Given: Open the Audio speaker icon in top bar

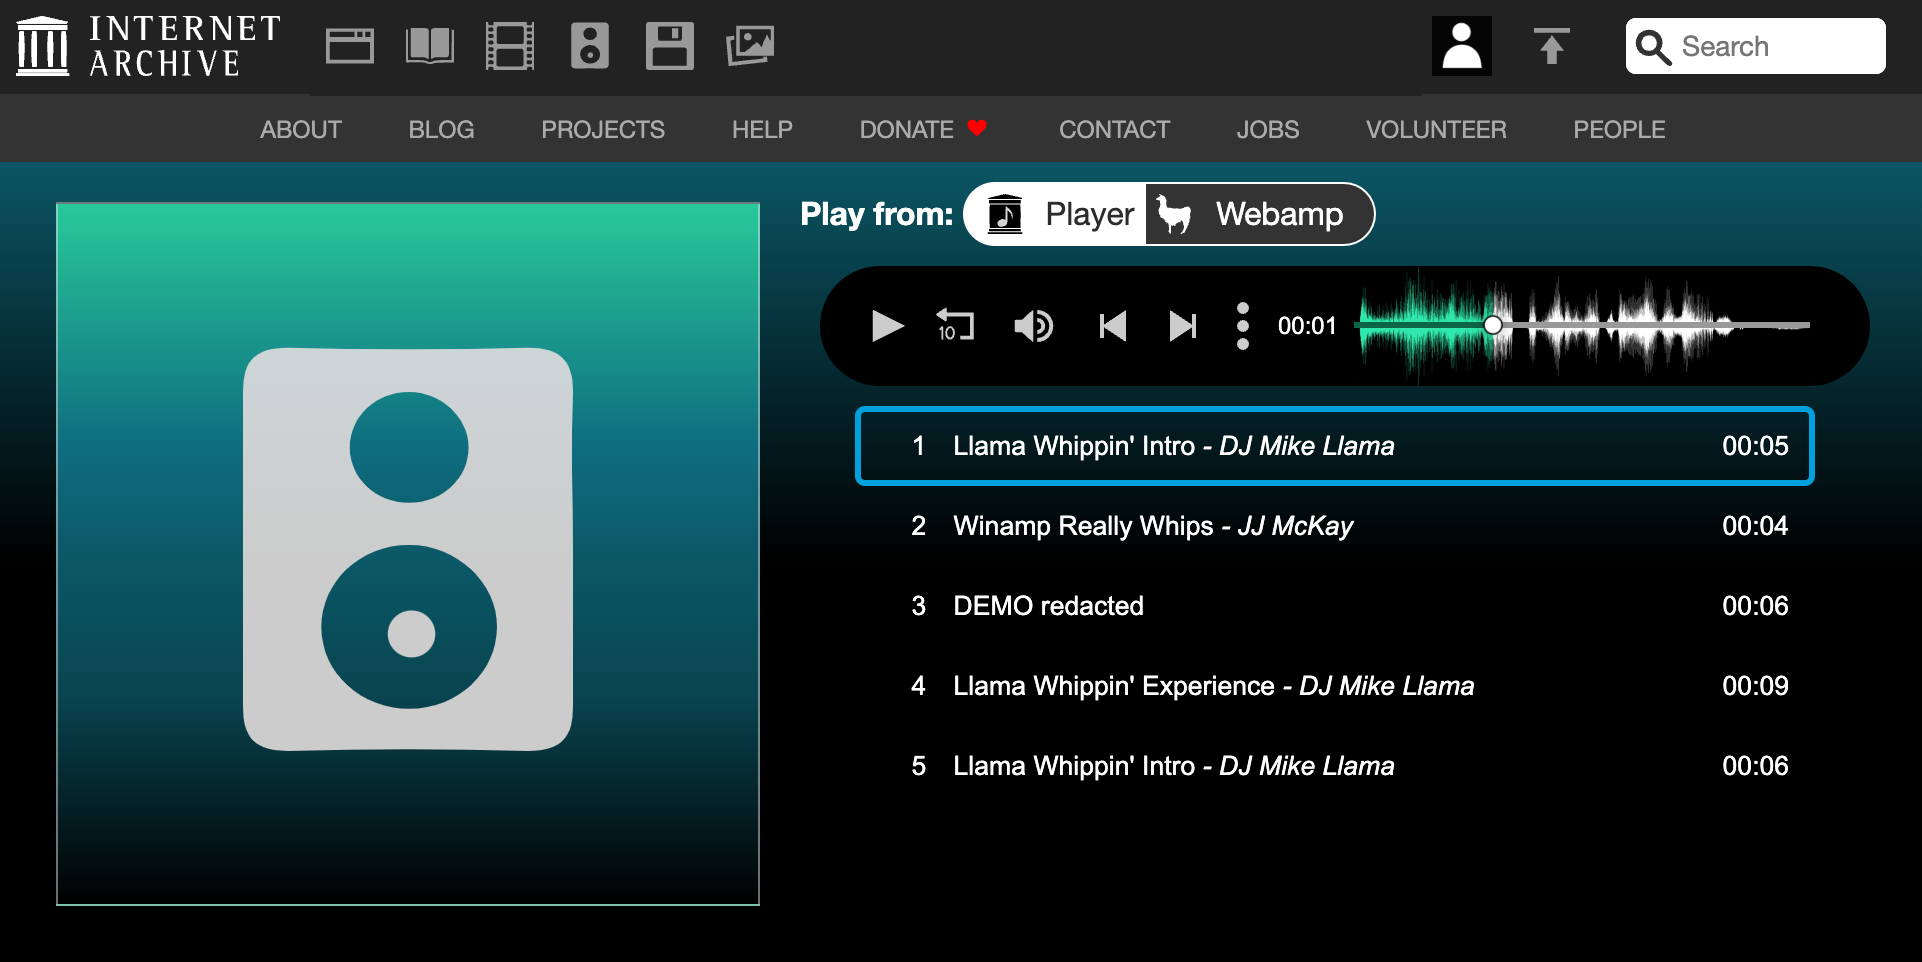Looking at the screenshot, I should 590,46.
